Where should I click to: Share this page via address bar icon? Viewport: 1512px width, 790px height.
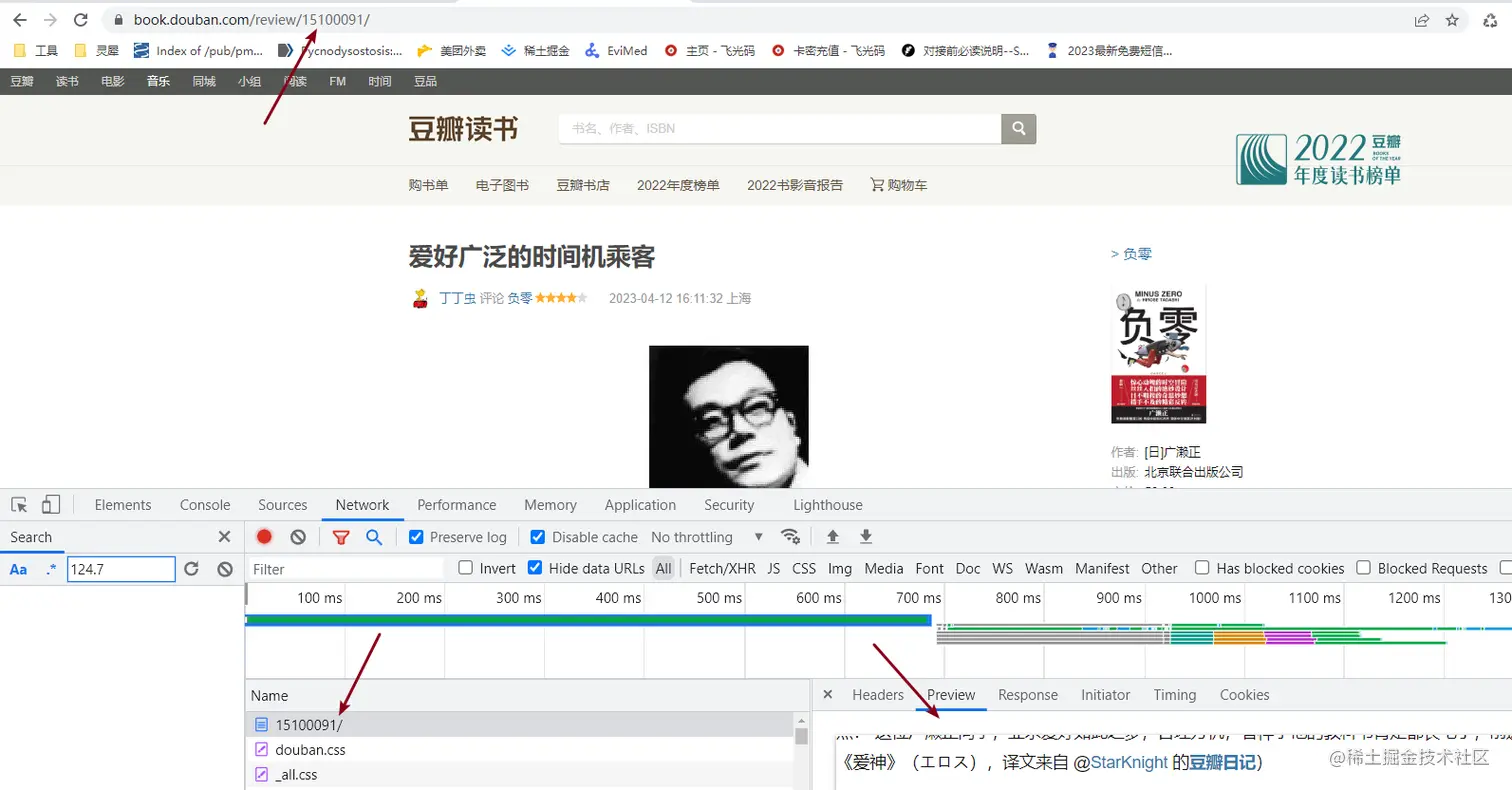tap(1421, 20)
